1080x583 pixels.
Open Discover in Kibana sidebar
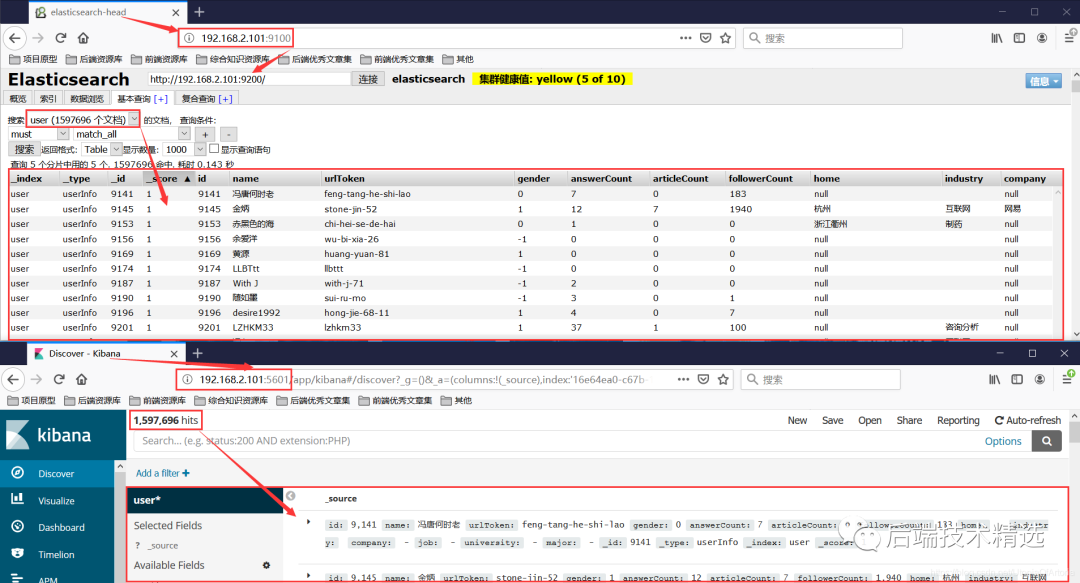click(56, 473)
